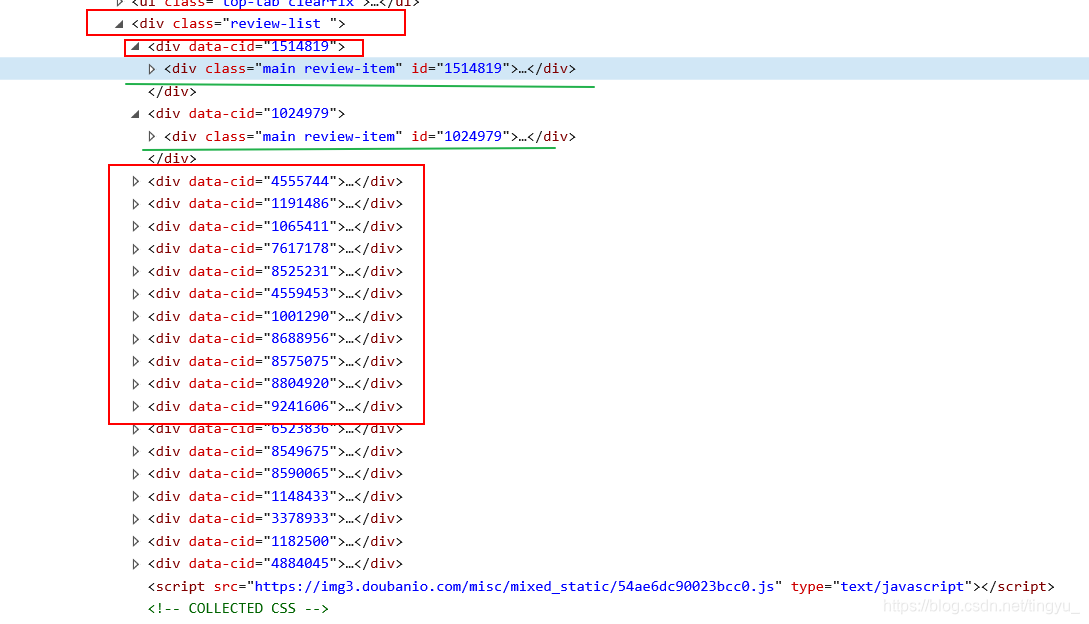Select the data-cid 9241606 row
This screenshot has width=1089, height=624.
[275, 407]
